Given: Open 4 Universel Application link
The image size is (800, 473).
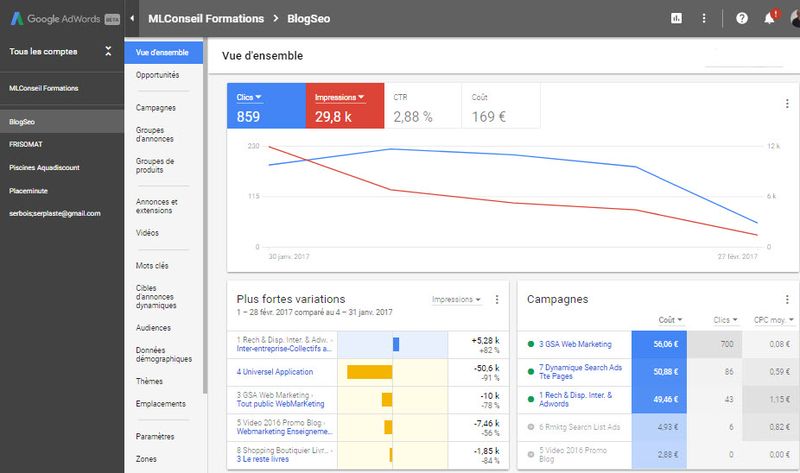Looking at the screenshot, I should pos(274,372).
